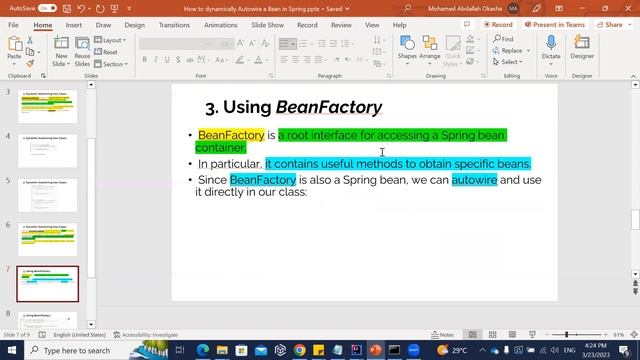The image size is (640, 360).
Task: Open the text highlight color picker
Action: (x=240, y=60)
